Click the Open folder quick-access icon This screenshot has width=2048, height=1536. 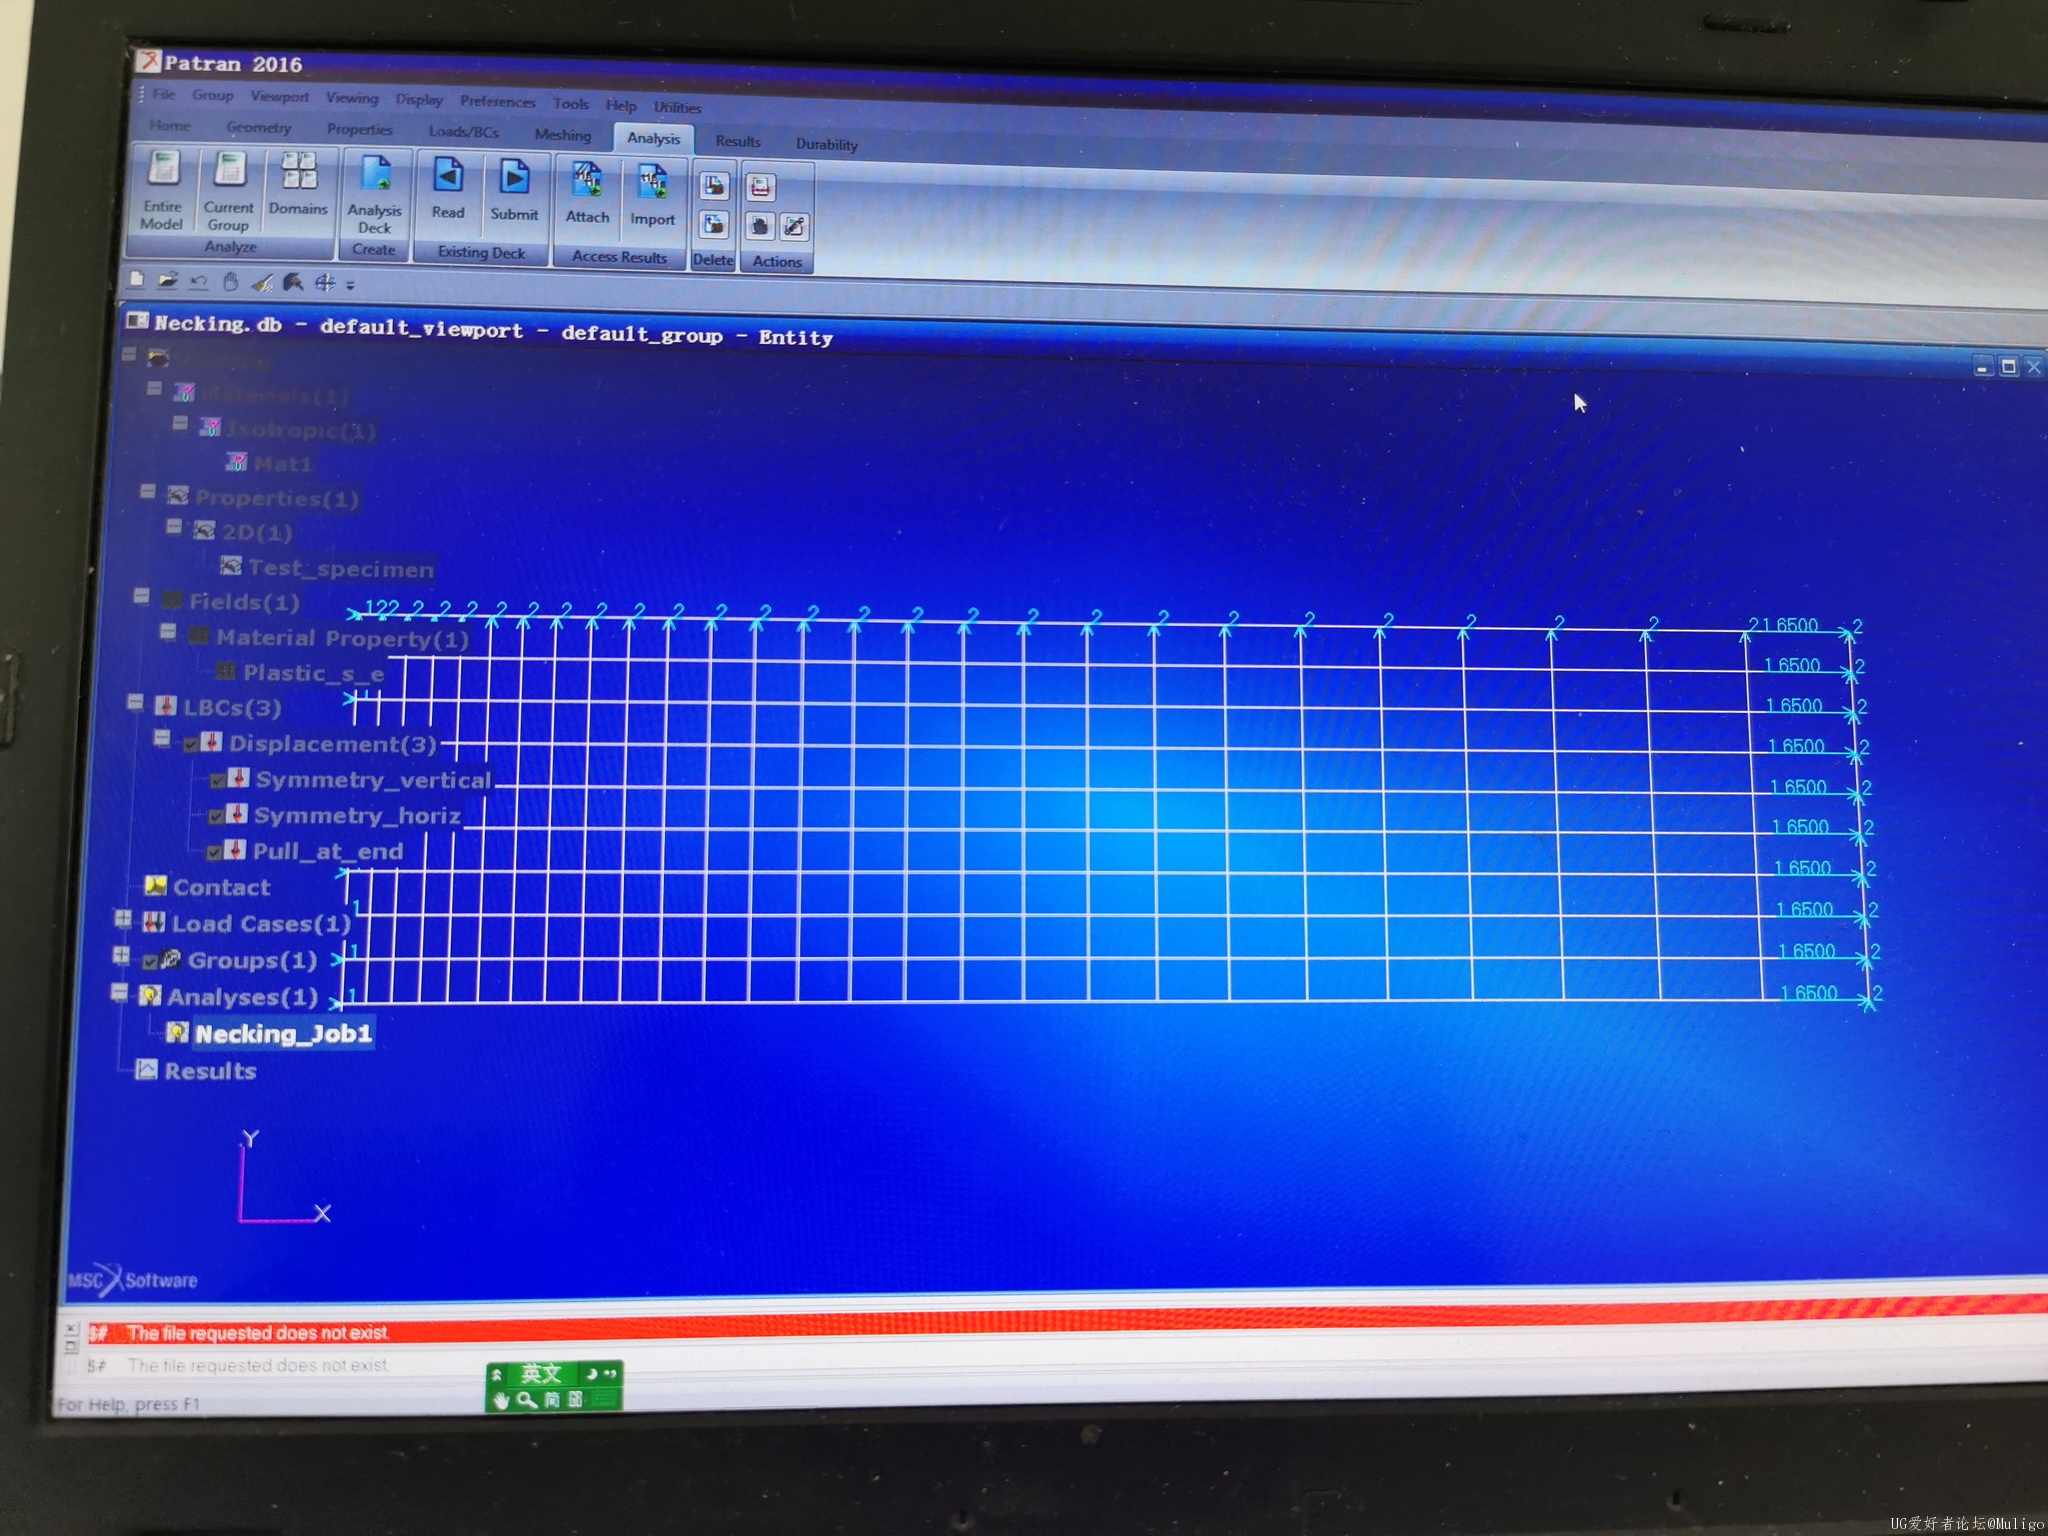(x=168, y=280)
